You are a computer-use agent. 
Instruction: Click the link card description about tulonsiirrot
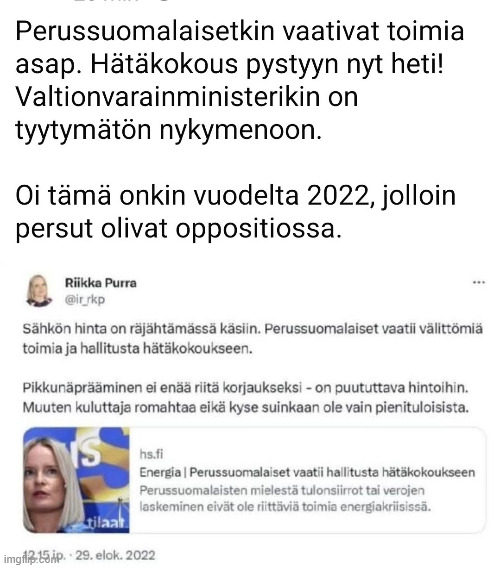(286, 498)
